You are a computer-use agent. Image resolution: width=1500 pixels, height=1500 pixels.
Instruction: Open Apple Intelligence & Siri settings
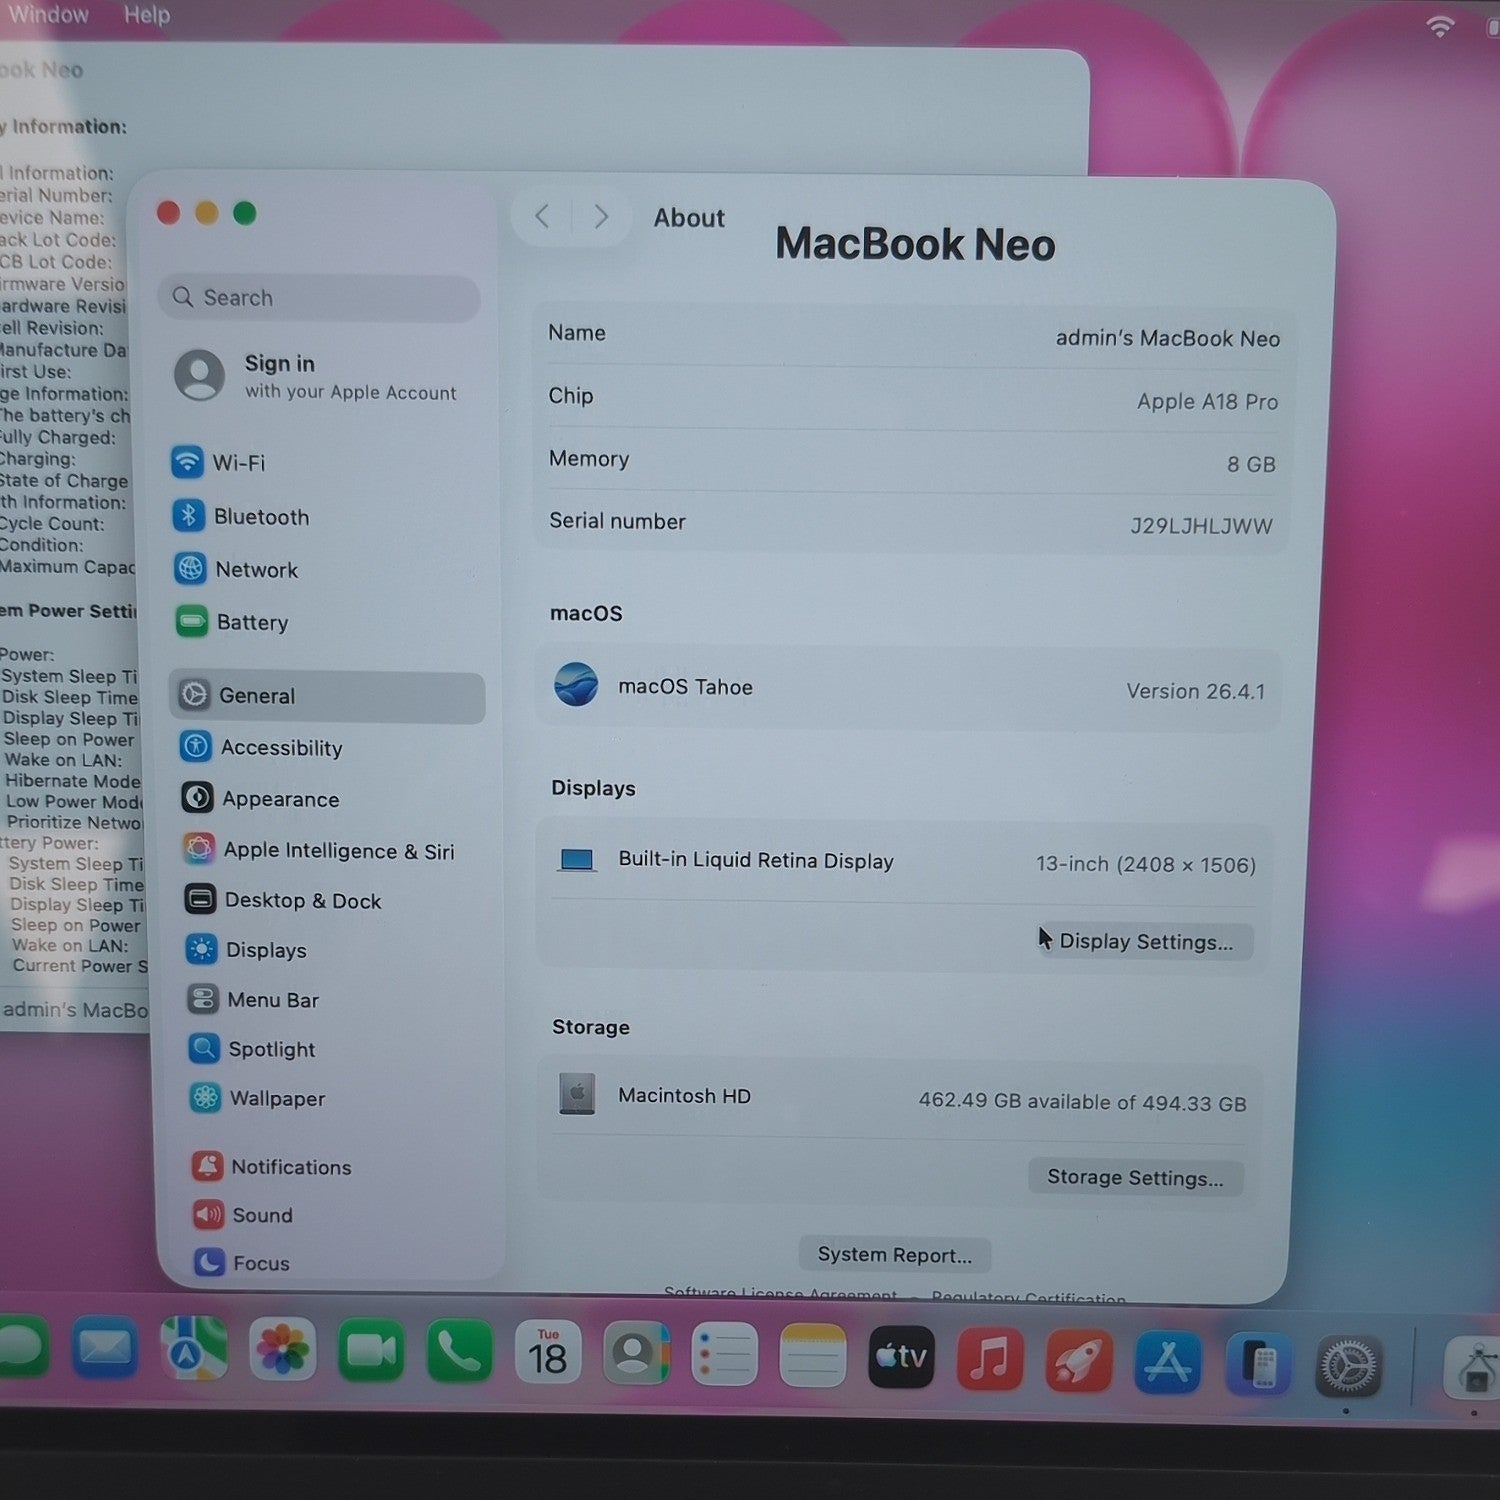319,850
